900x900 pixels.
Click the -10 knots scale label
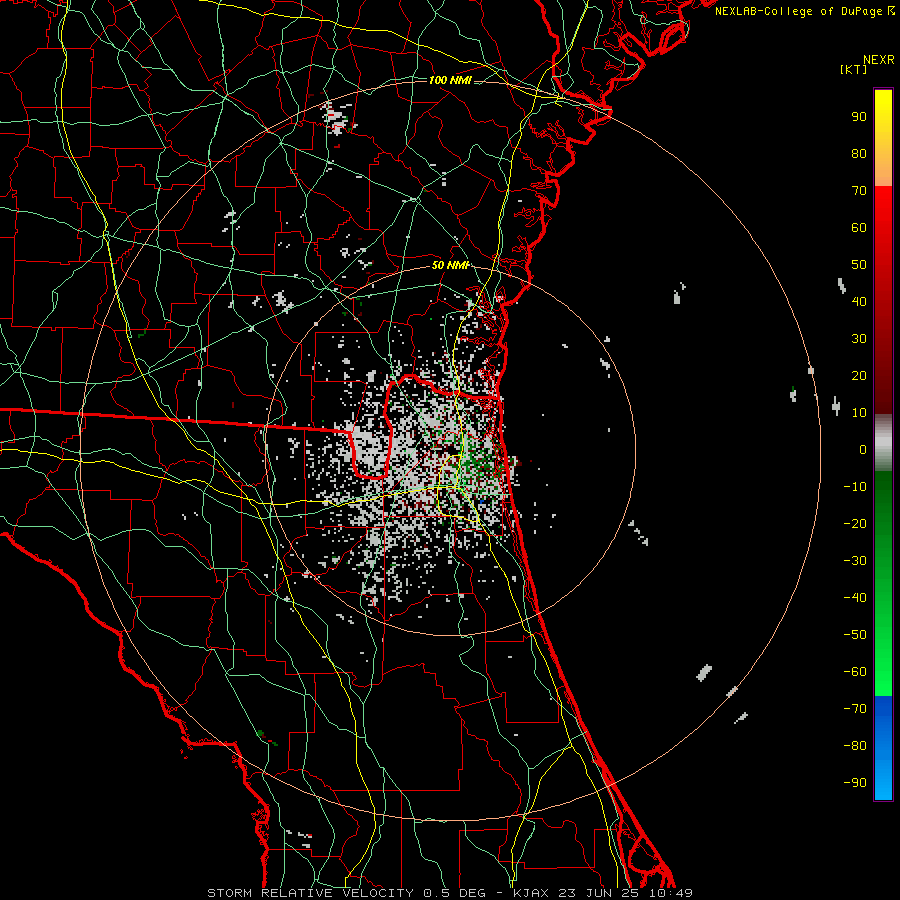tap(855, 487)
